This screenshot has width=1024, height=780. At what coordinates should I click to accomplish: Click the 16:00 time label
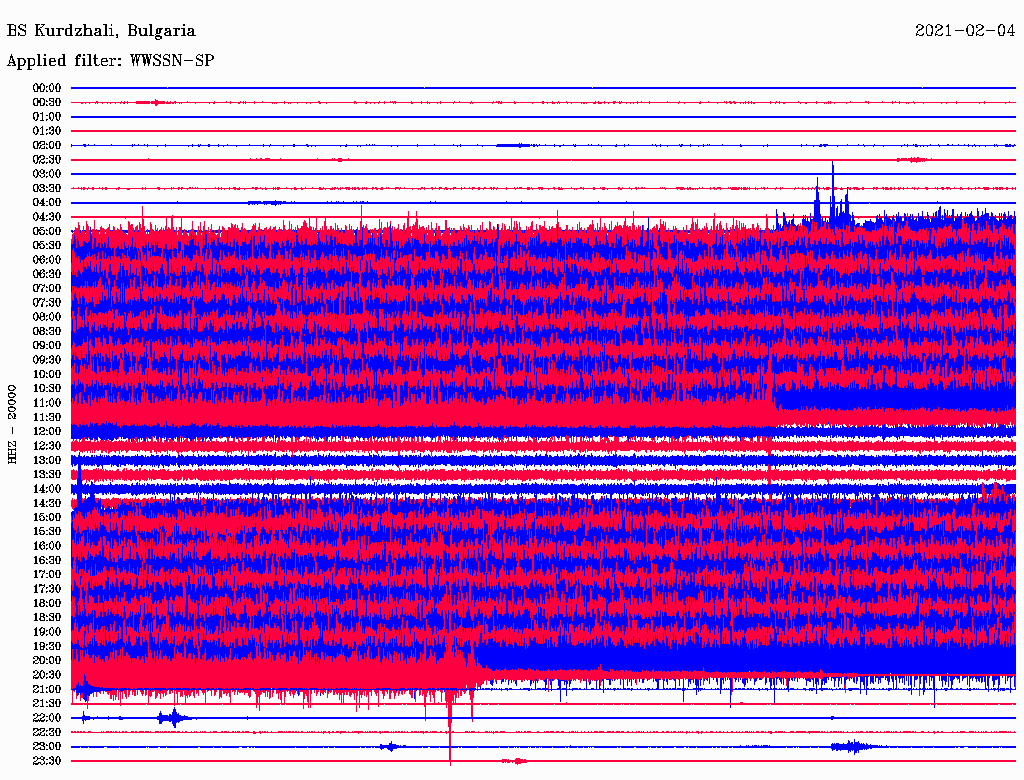(47, 546)
